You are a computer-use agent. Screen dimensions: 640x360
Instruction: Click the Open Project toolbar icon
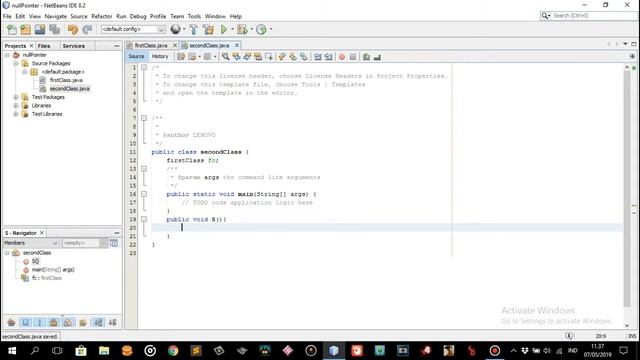pyautogui.click(x=40, y=29)
